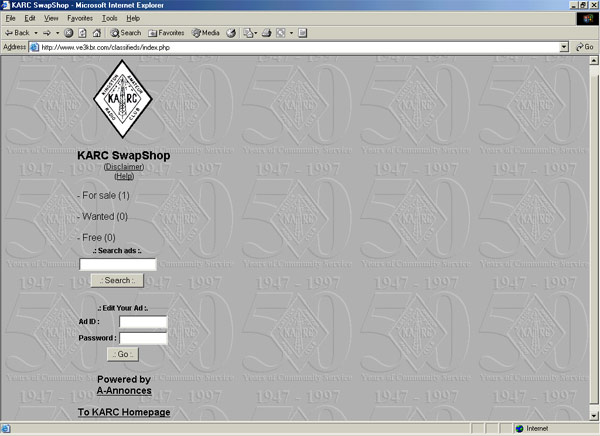Open the File menu
600x436 pixels.
[x=10, y=18]
